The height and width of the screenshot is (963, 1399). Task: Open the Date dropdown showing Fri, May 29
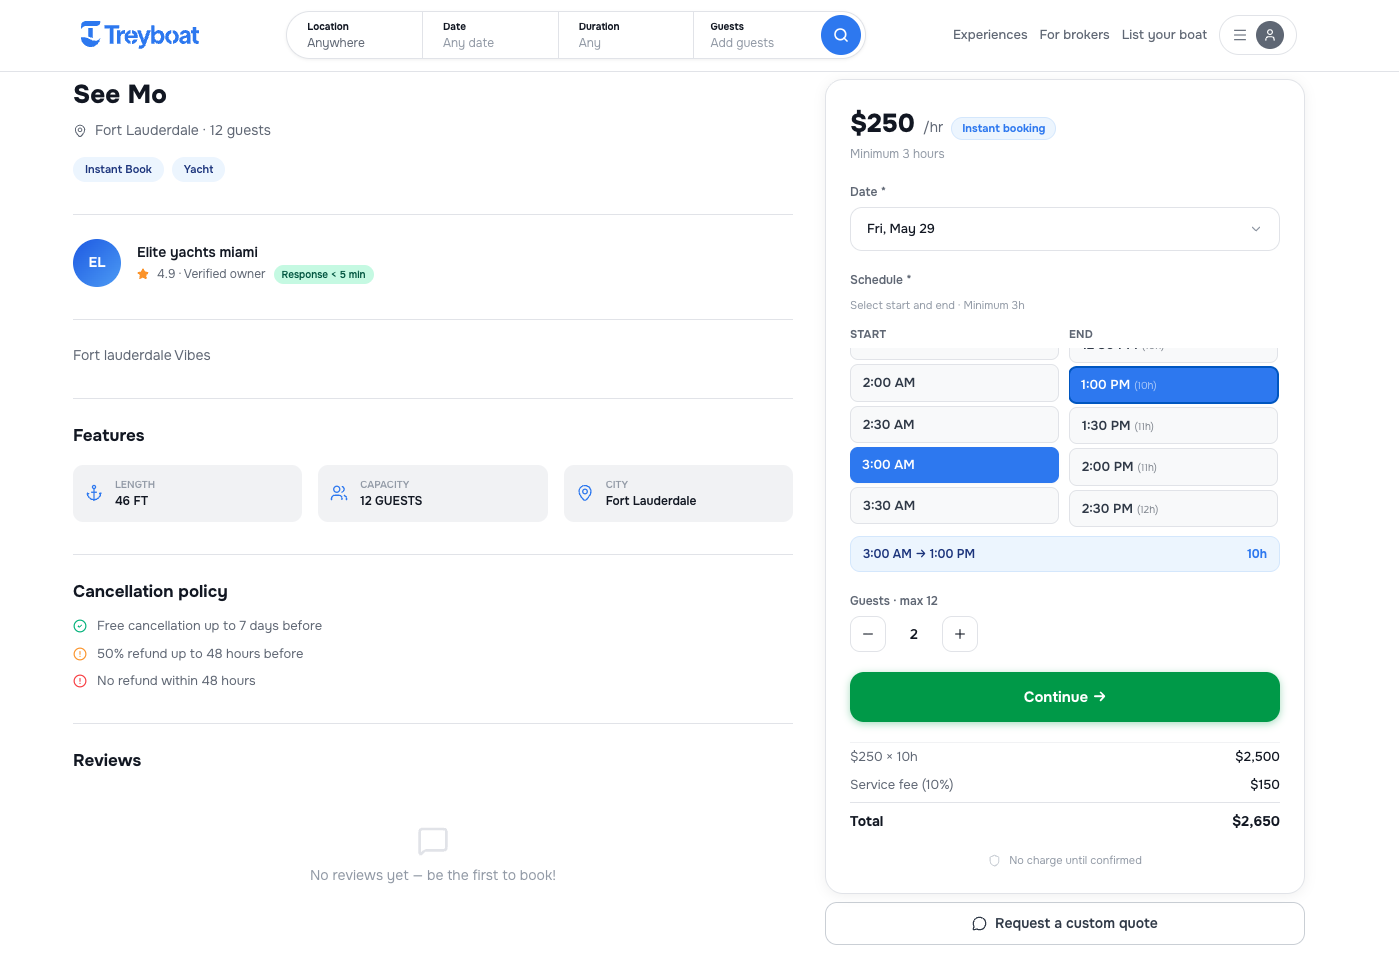pyautogui.click(x=1065, y=229)
